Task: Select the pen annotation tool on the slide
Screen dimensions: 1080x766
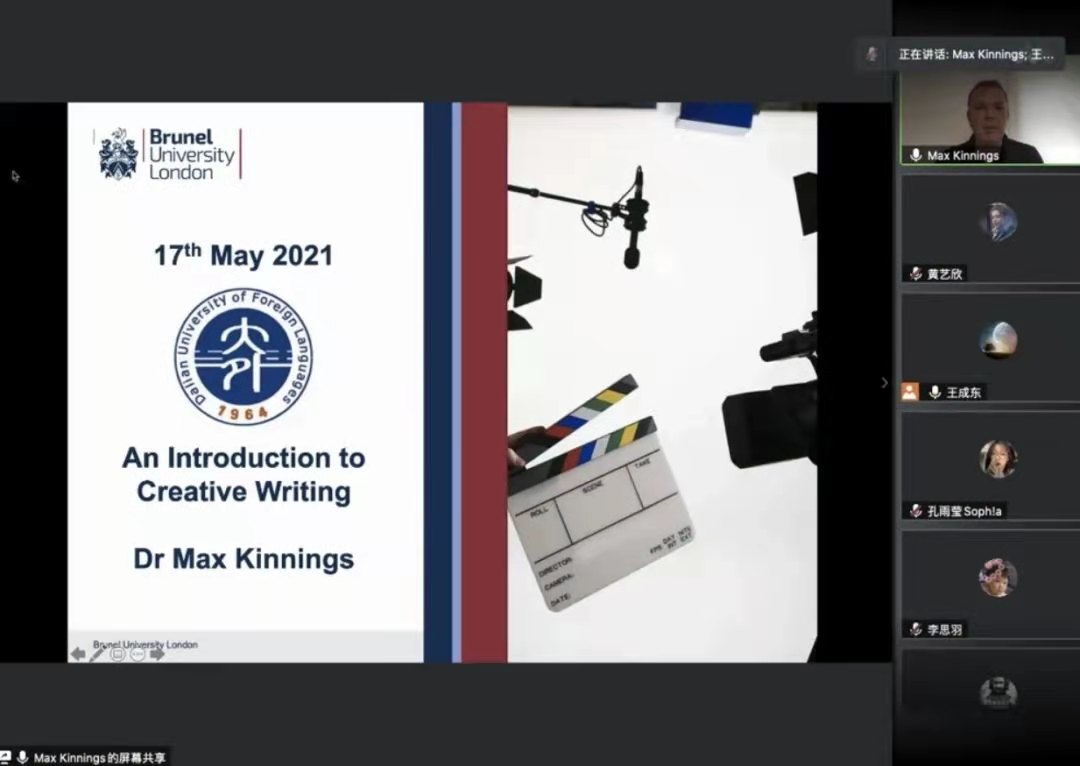Action: 97,654
